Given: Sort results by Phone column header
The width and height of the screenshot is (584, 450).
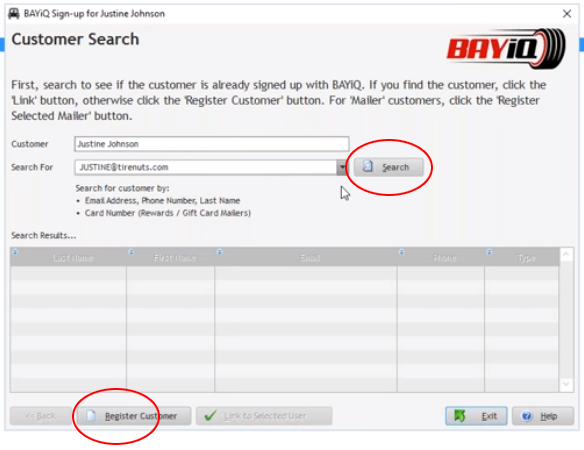Looking at the screenshot, I should point(445,258).
